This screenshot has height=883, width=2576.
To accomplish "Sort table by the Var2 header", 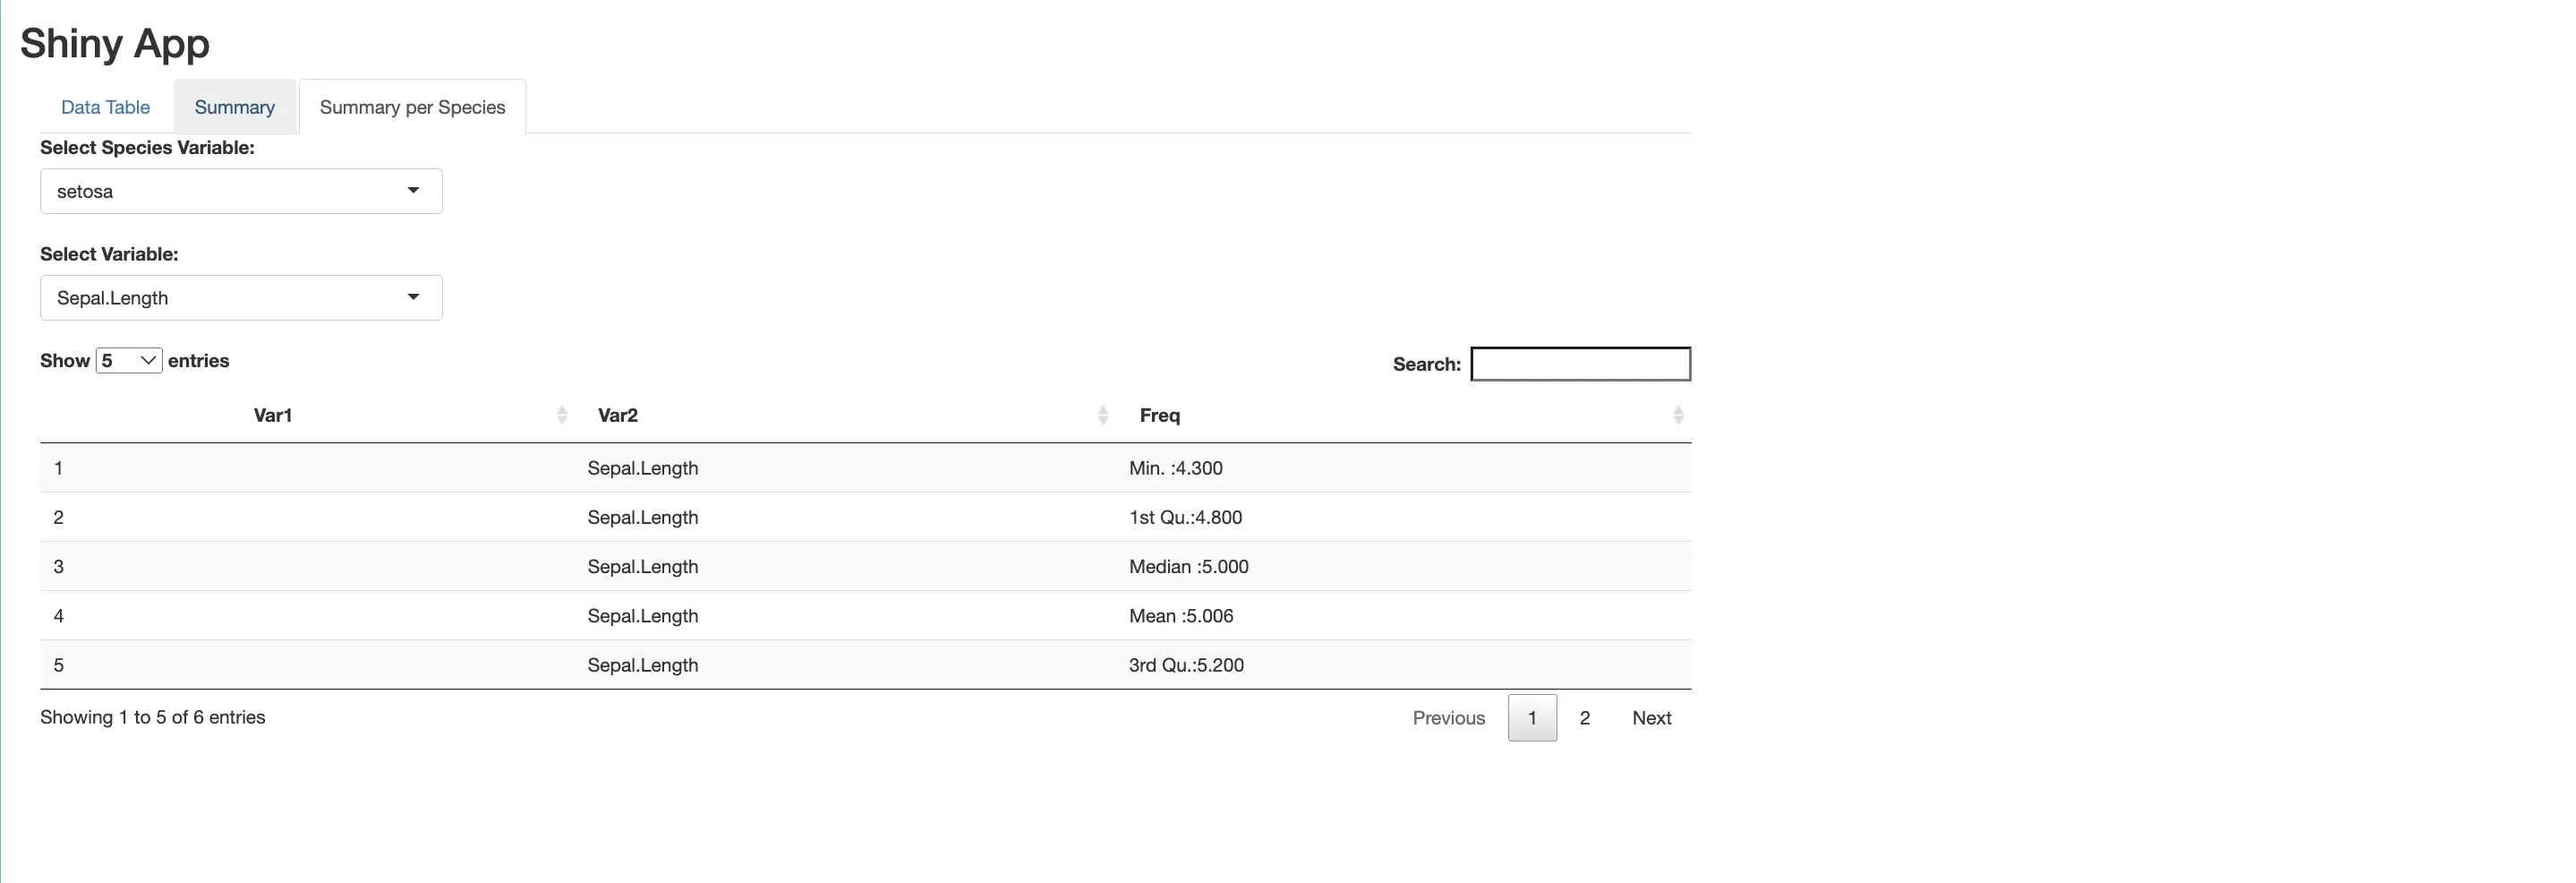I will pos(618,415).
